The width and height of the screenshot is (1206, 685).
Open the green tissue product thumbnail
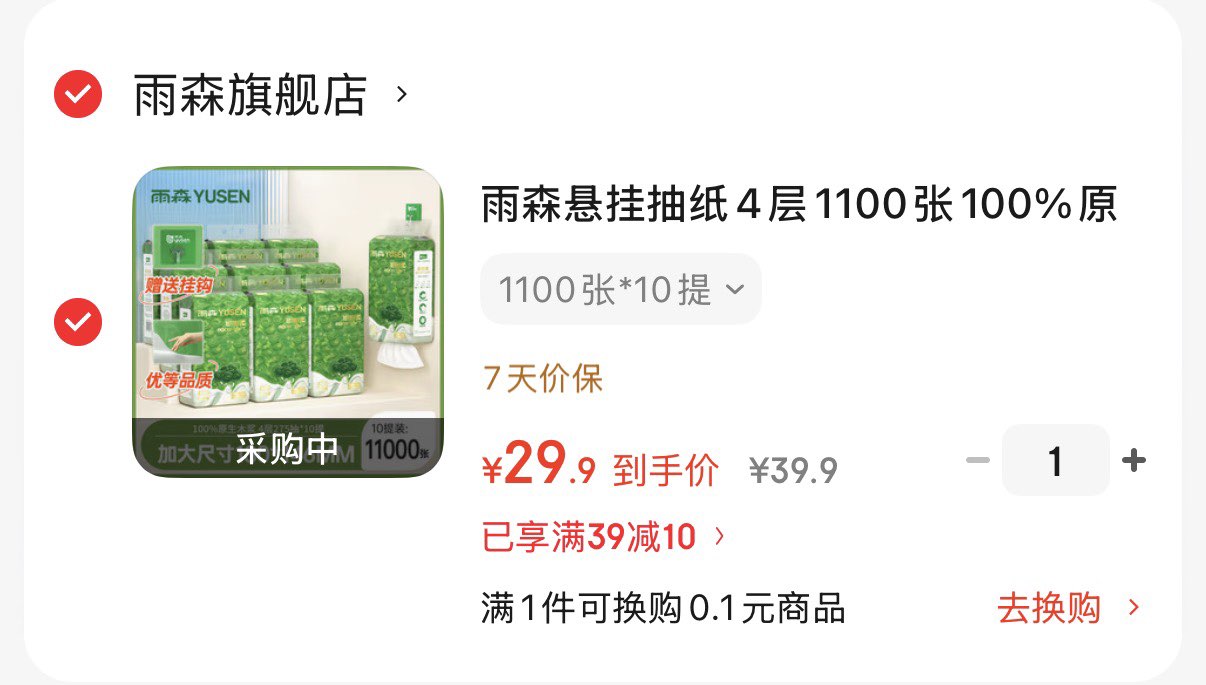click(288, 322)
